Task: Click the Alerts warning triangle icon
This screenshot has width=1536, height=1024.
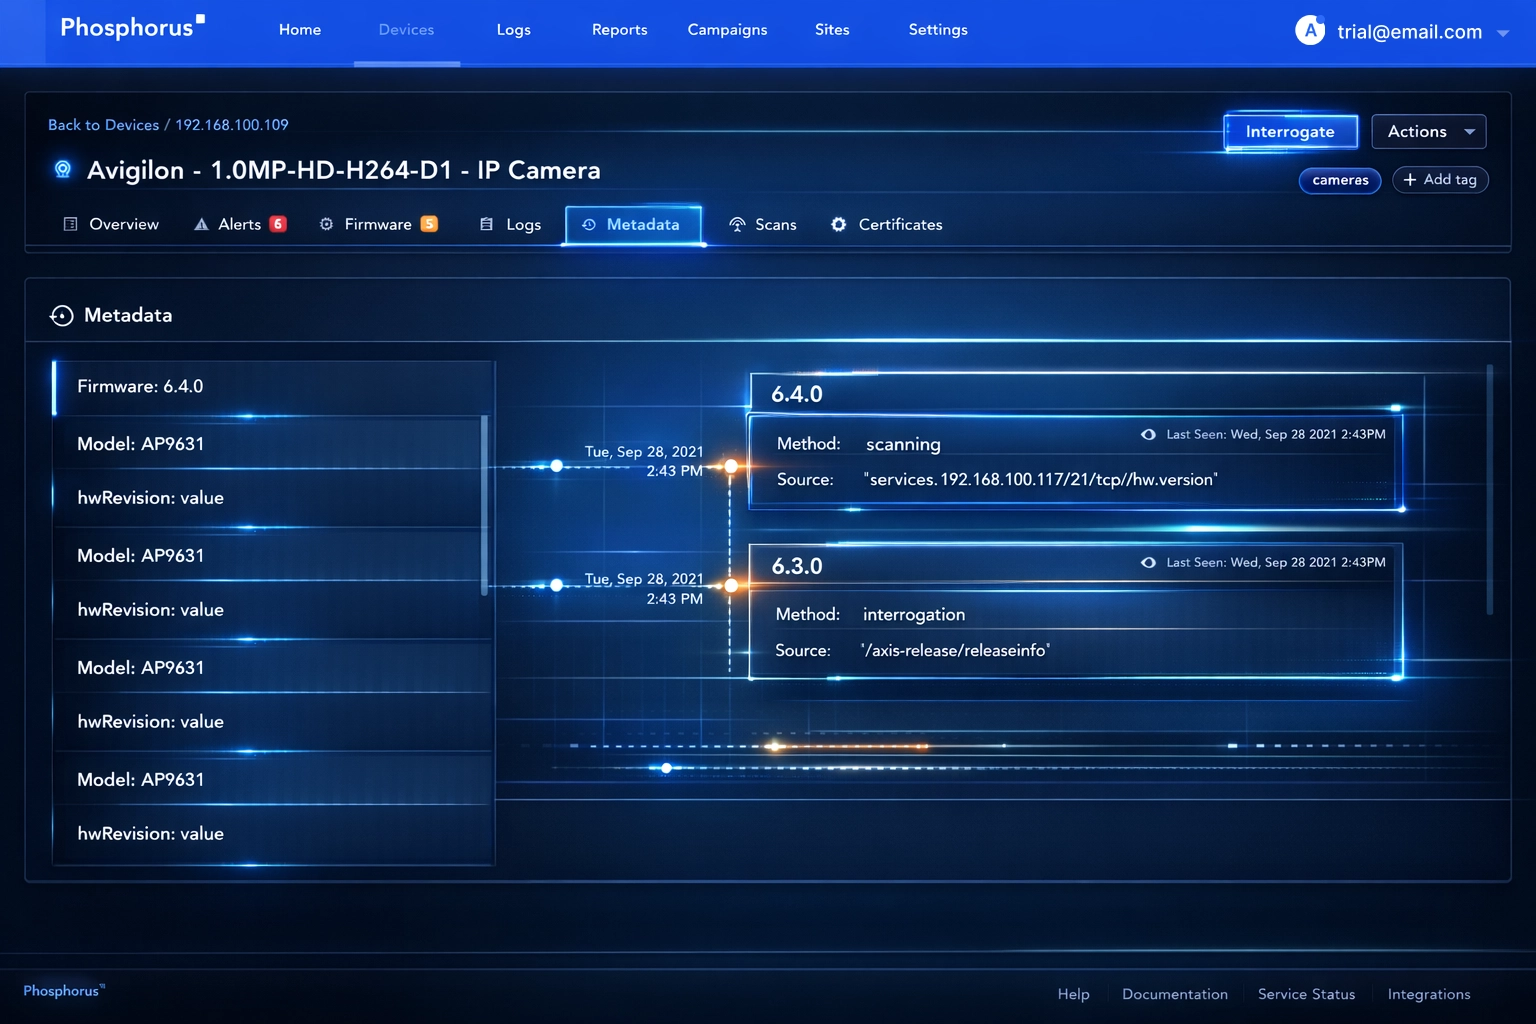Action: 201,224
